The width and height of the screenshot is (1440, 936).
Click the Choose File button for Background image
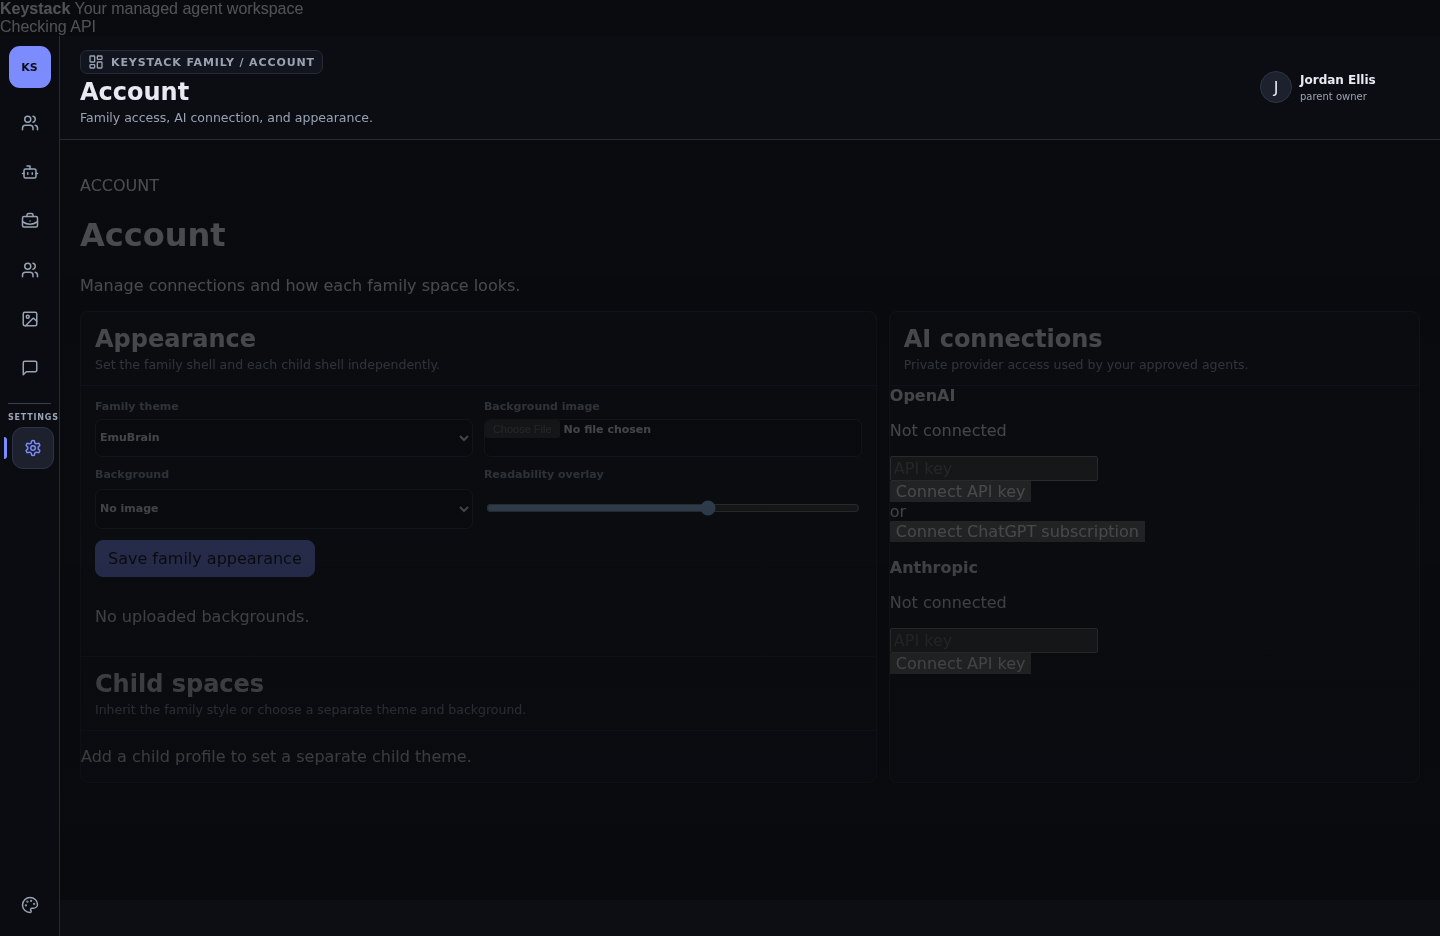pyautogui.click(x=522, y=429)
